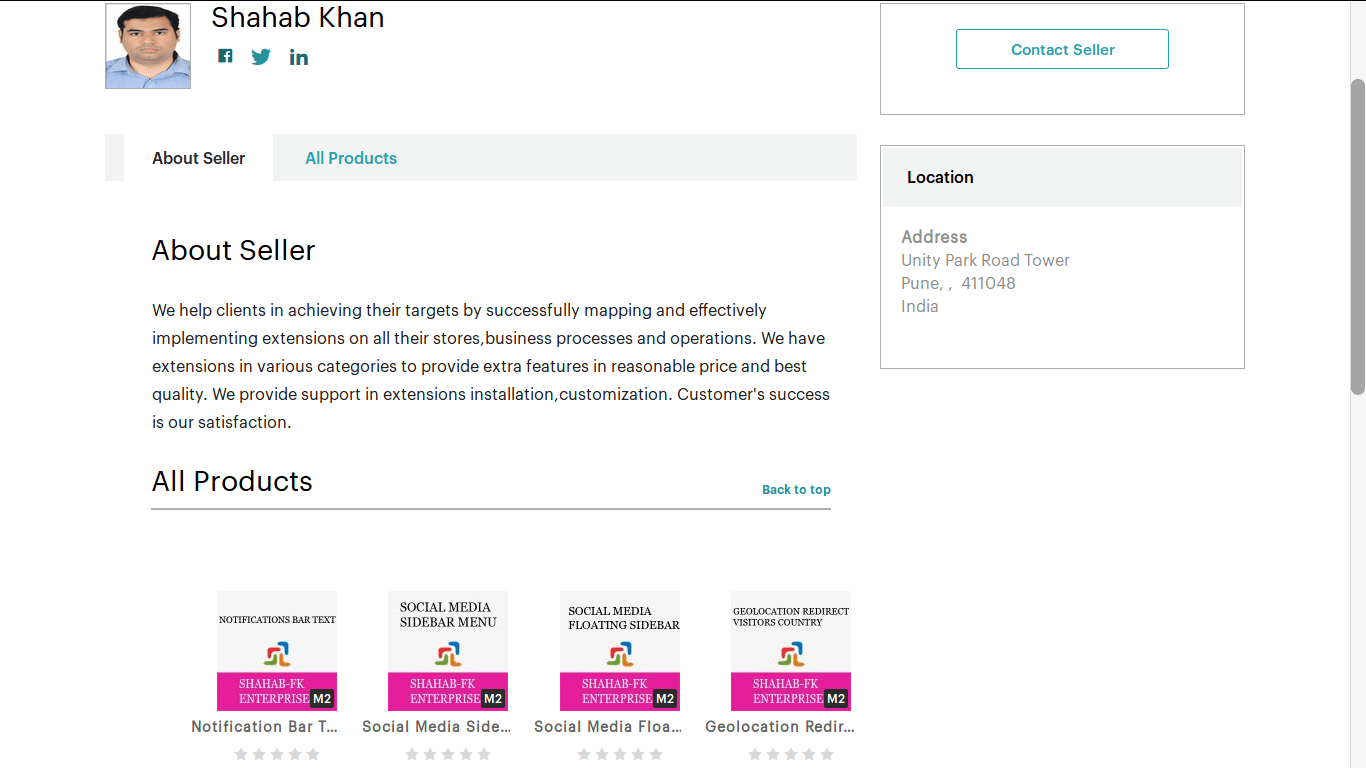
Task: Click the Social Media Side... product title
Action: [437, 727]
